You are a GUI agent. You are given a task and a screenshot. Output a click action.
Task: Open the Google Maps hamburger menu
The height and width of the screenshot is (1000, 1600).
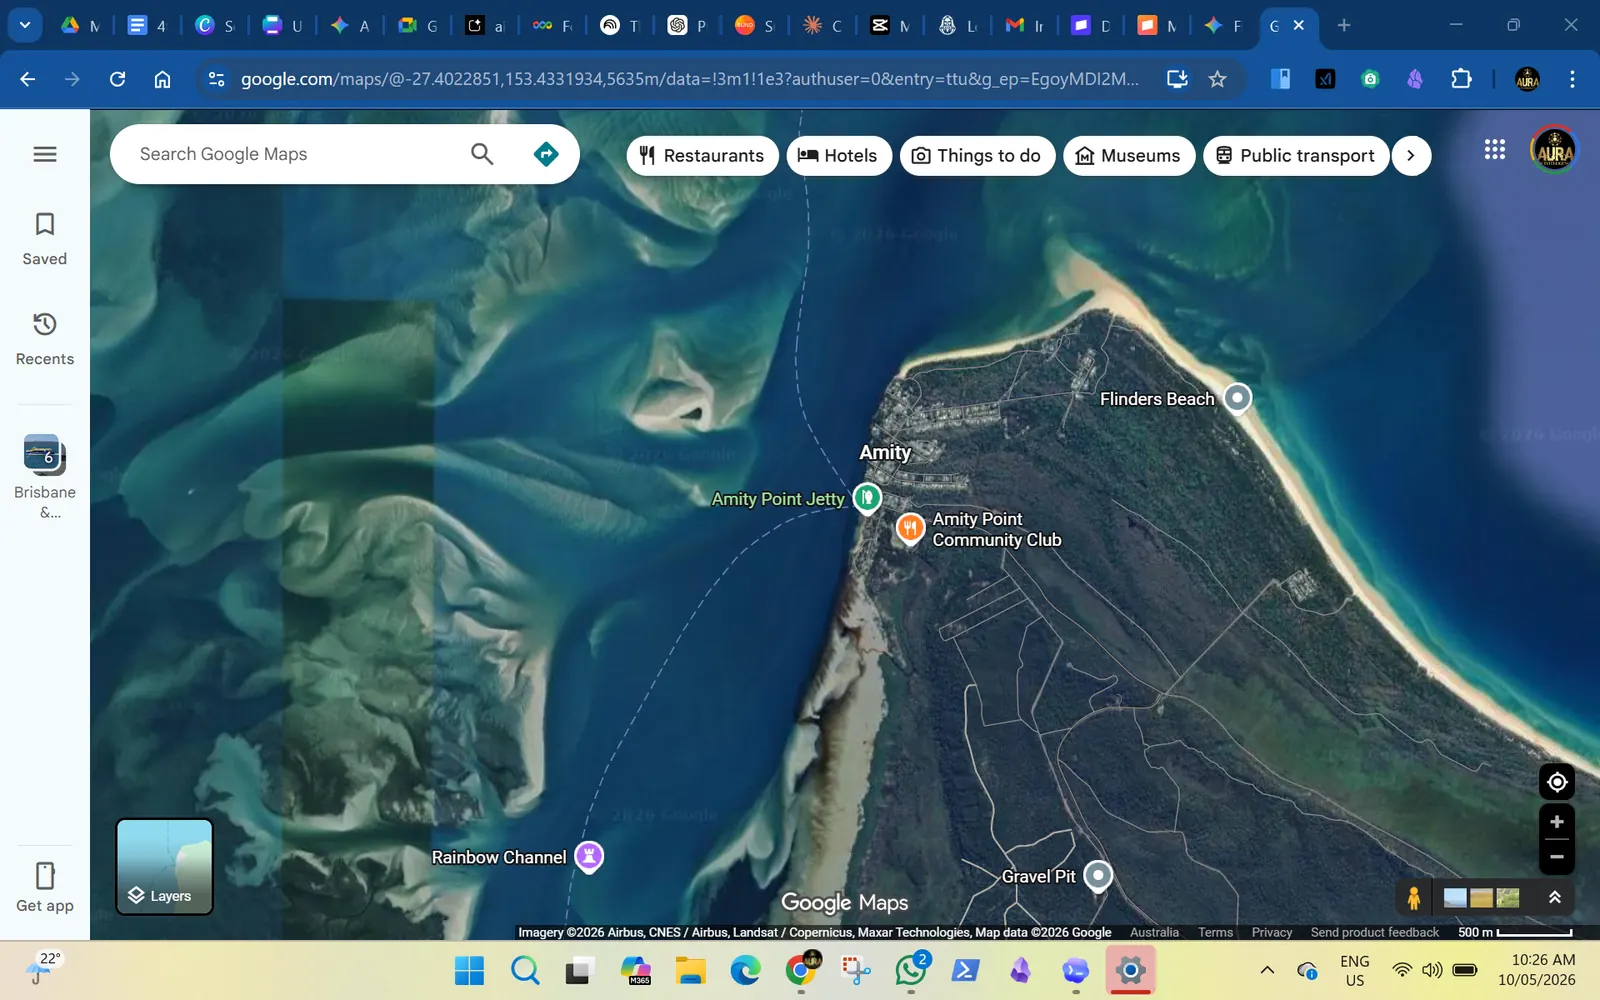click(x=45, y=154)
